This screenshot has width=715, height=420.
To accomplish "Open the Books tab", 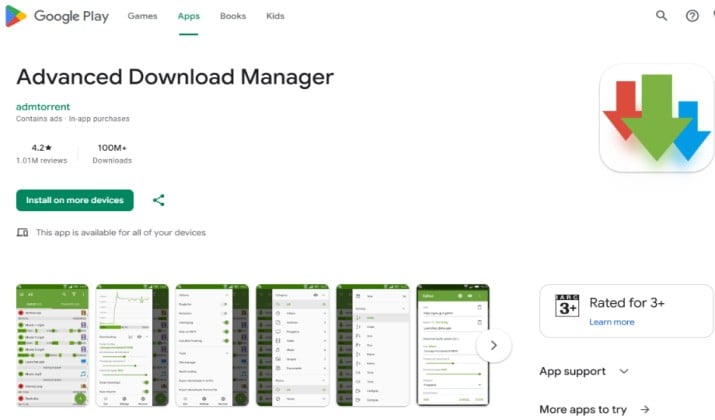I will (x=233, y=16).
